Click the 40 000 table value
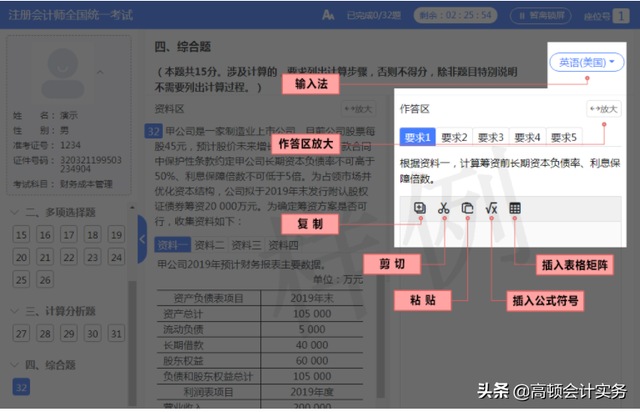The image size is (640, 412). (x=312, y=345)
